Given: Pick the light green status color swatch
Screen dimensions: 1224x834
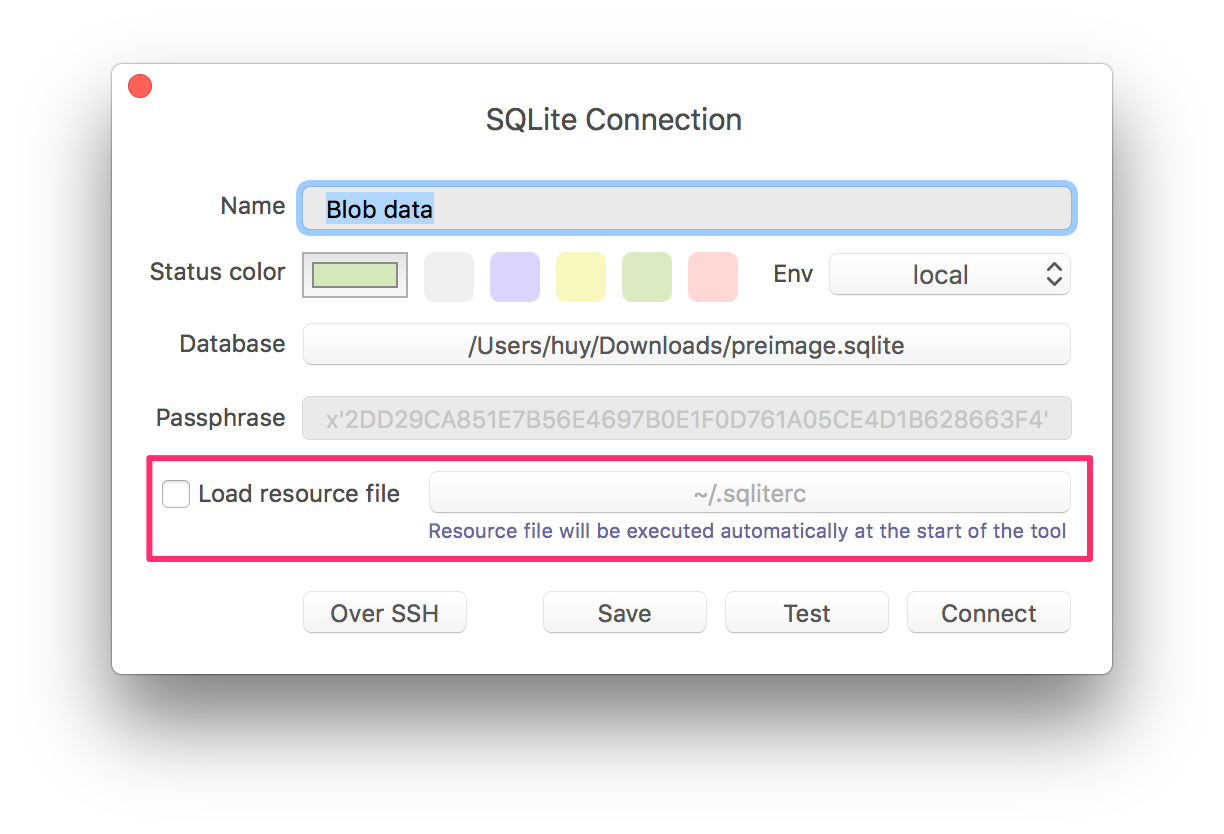Looking at the screenshot, I should (x=647, y=277).
